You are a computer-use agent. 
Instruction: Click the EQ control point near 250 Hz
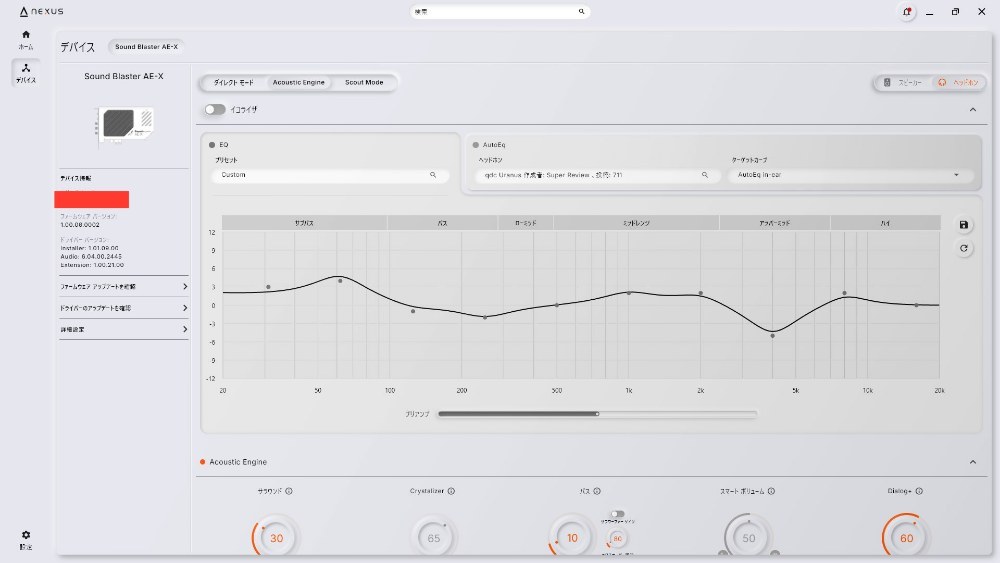coord(485,317)
